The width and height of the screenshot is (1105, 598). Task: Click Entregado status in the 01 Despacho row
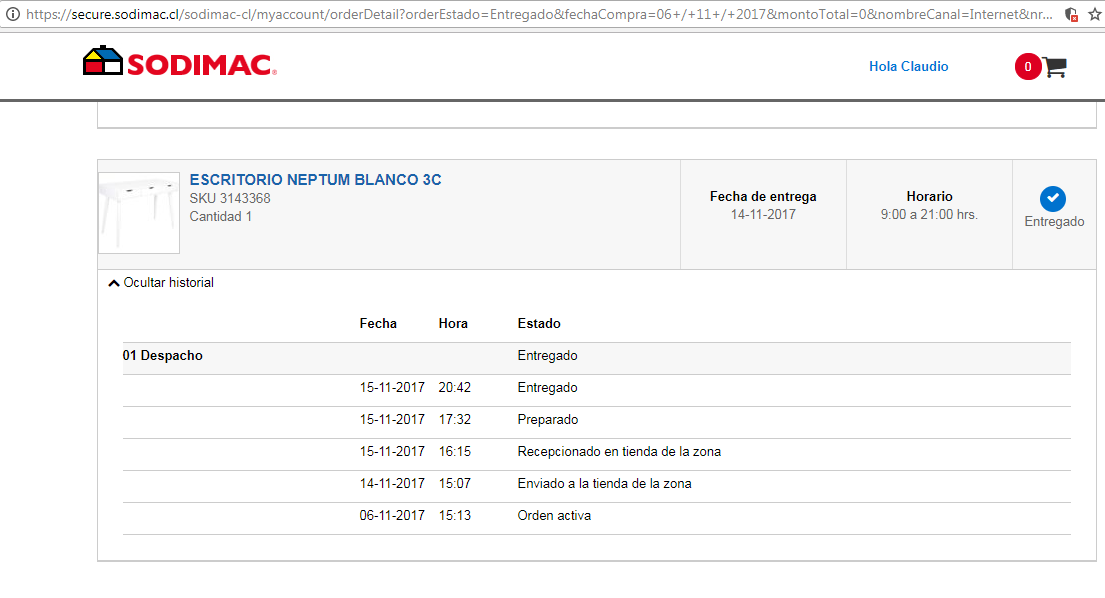coord(548,356)
